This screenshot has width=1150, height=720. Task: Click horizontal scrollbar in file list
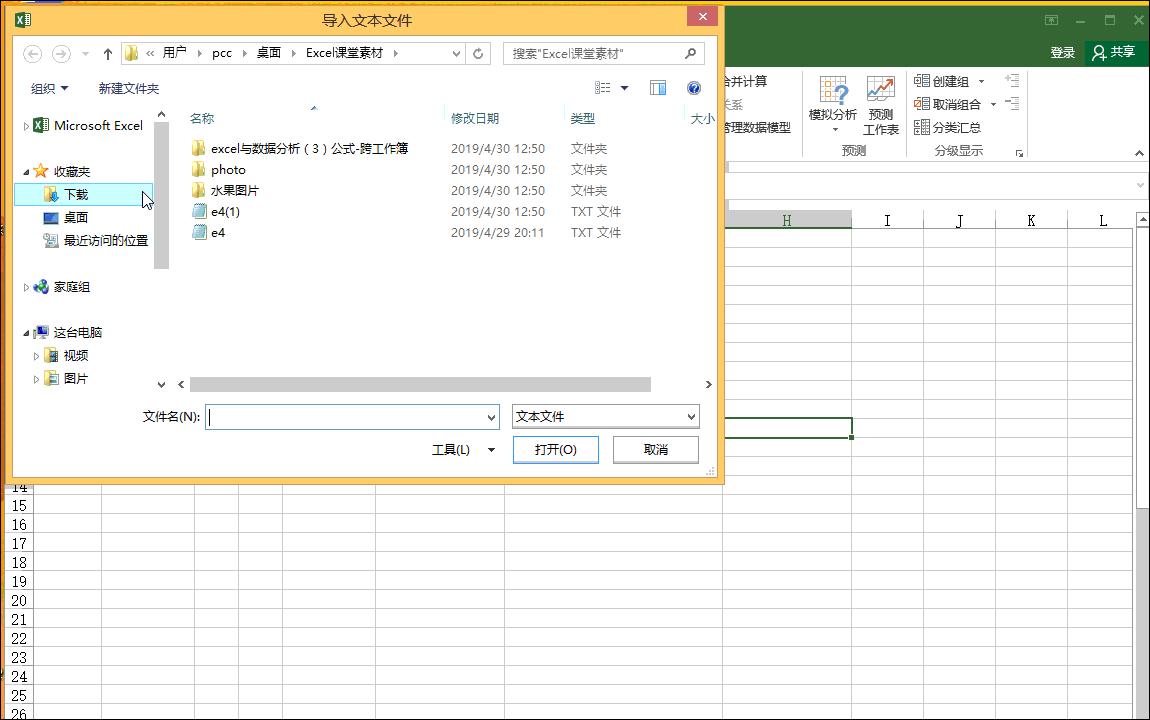[x=420, y=385]
